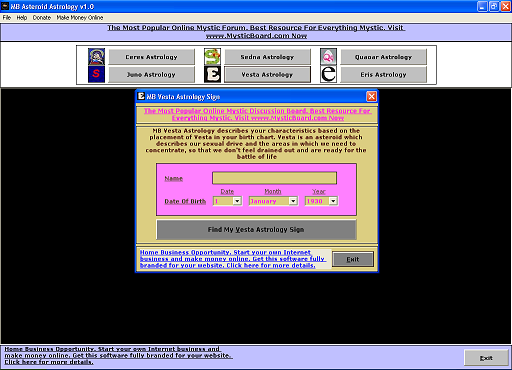Click Find My Vesta Astrology Sign button

[256, 229]
